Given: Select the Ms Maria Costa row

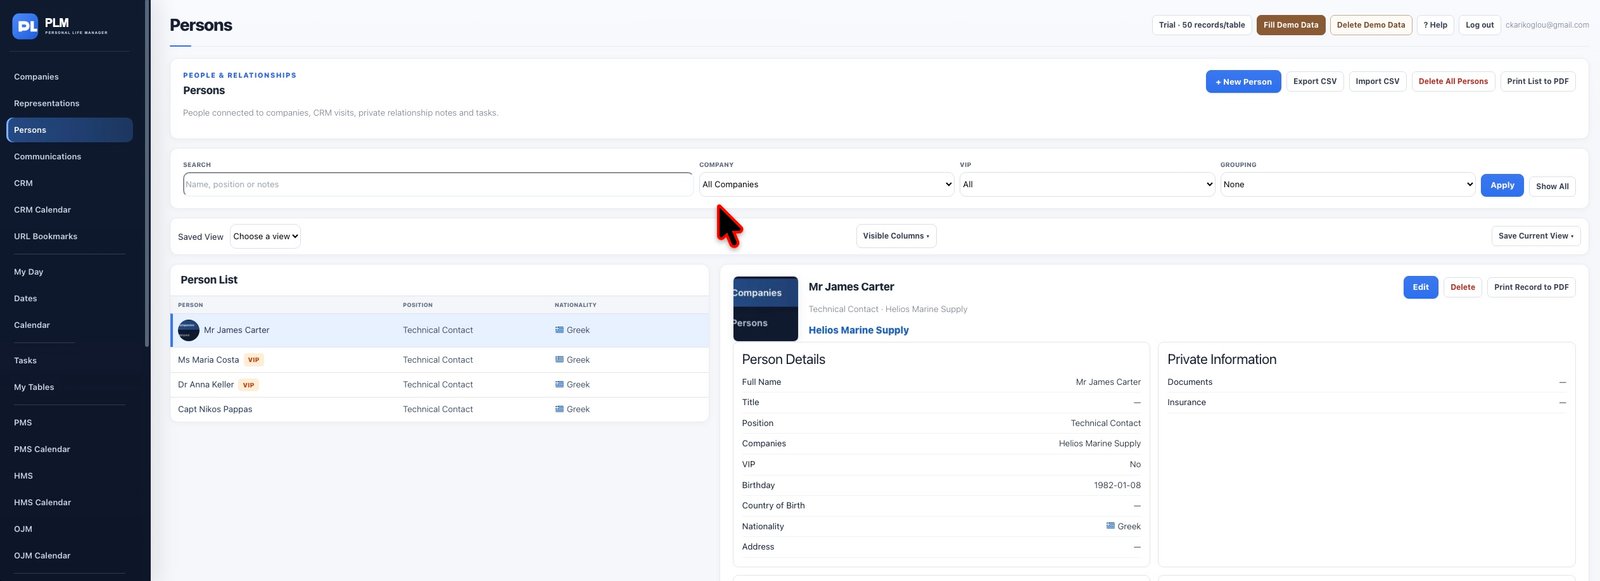Looking at the screenshot, I should [440, 360].
